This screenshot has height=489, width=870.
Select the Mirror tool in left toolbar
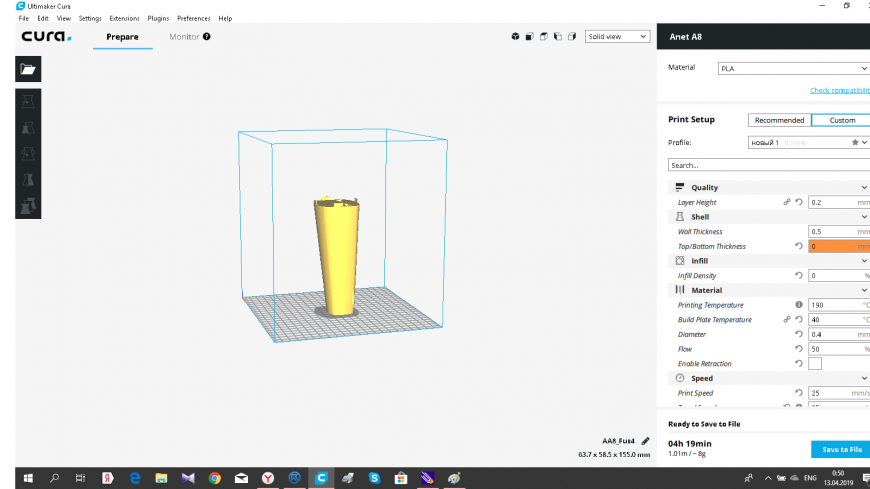(x=28, y=180)
